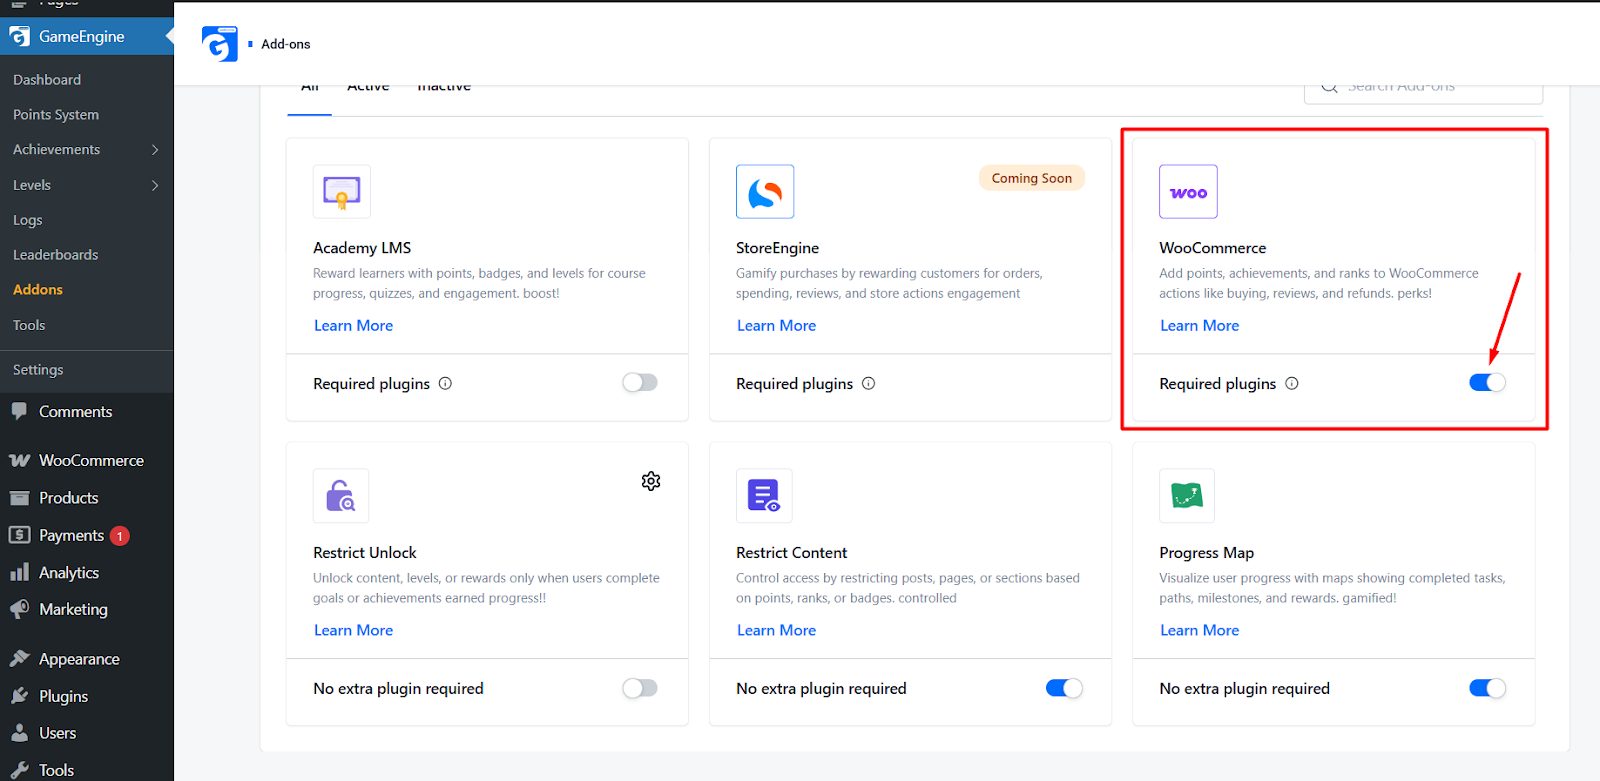Click the Products icon in sidebar
1600x781 pixels.
(19, 498)
